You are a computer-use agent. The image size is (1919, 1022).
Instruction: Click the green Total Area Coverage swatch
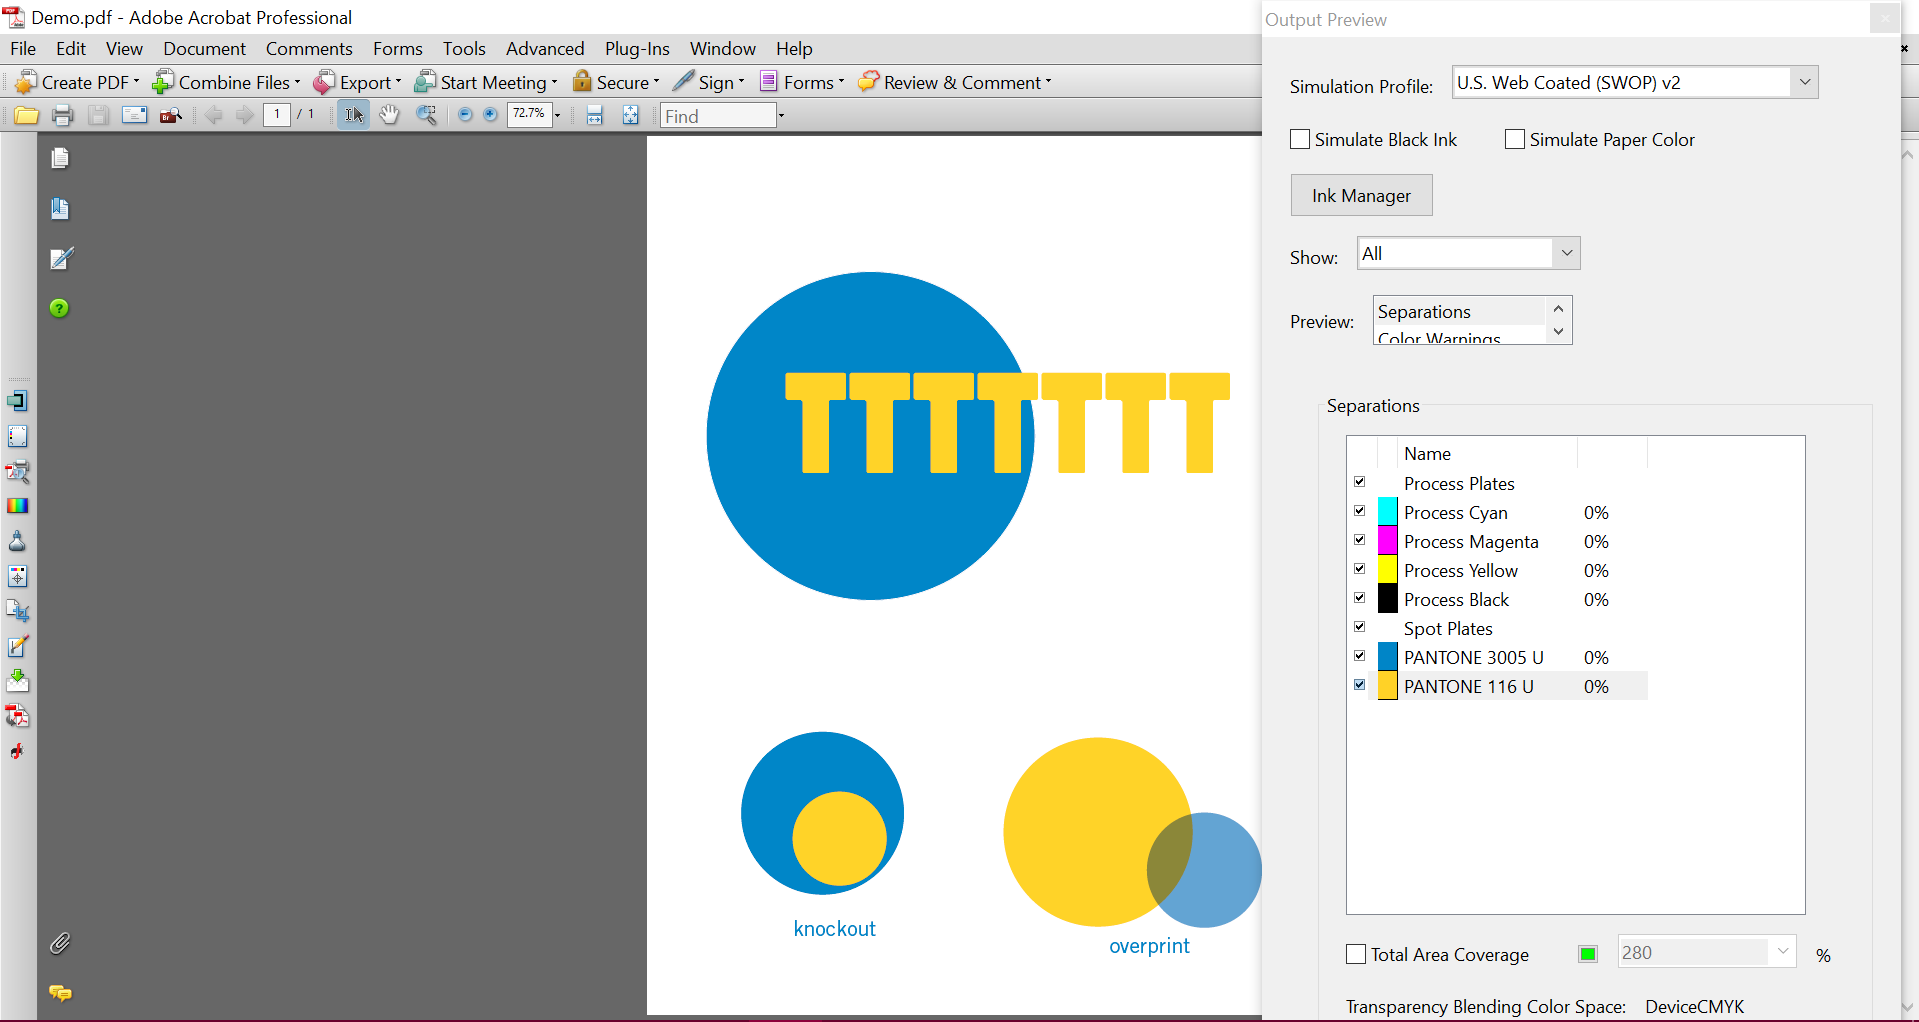point(1588,954)
